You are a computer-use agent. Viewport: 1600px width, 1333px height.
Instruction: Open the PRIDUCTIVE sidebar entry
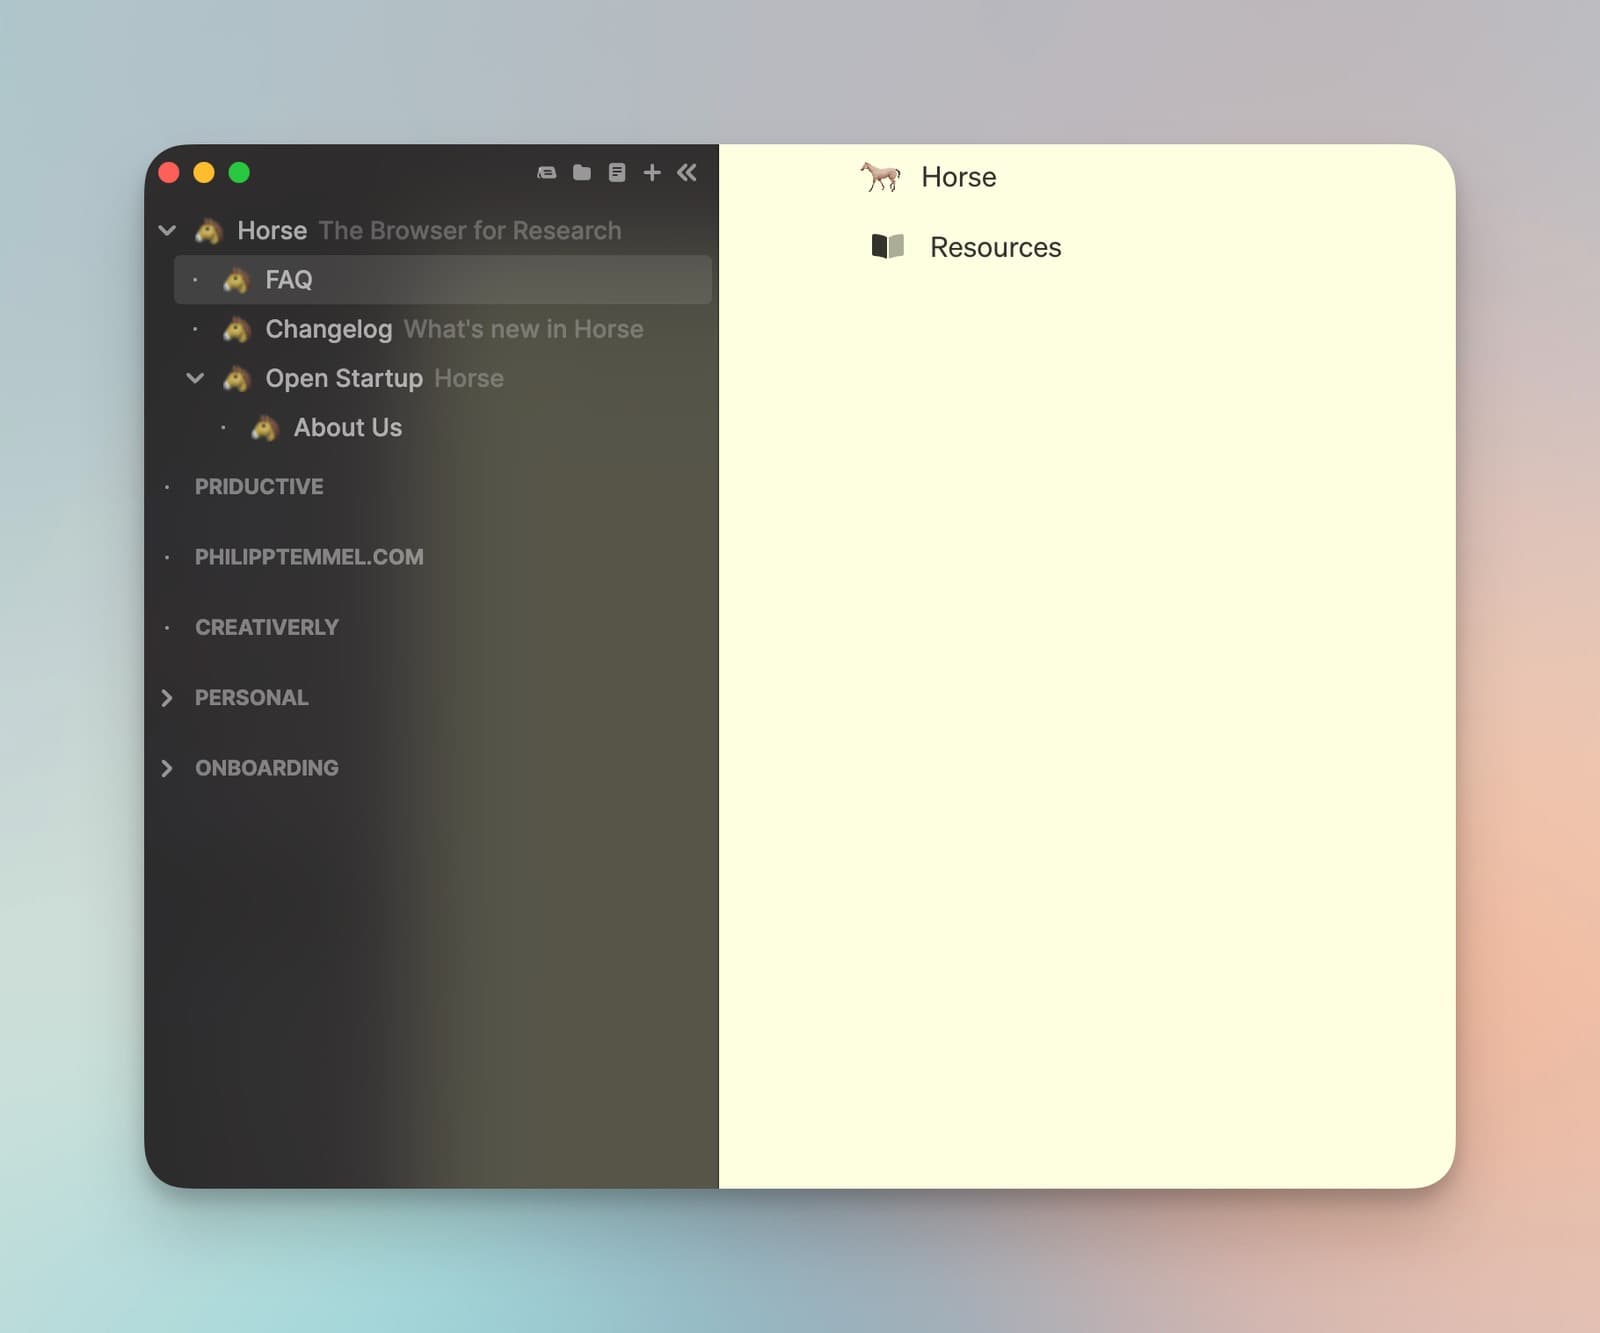(x=259, y=487)
